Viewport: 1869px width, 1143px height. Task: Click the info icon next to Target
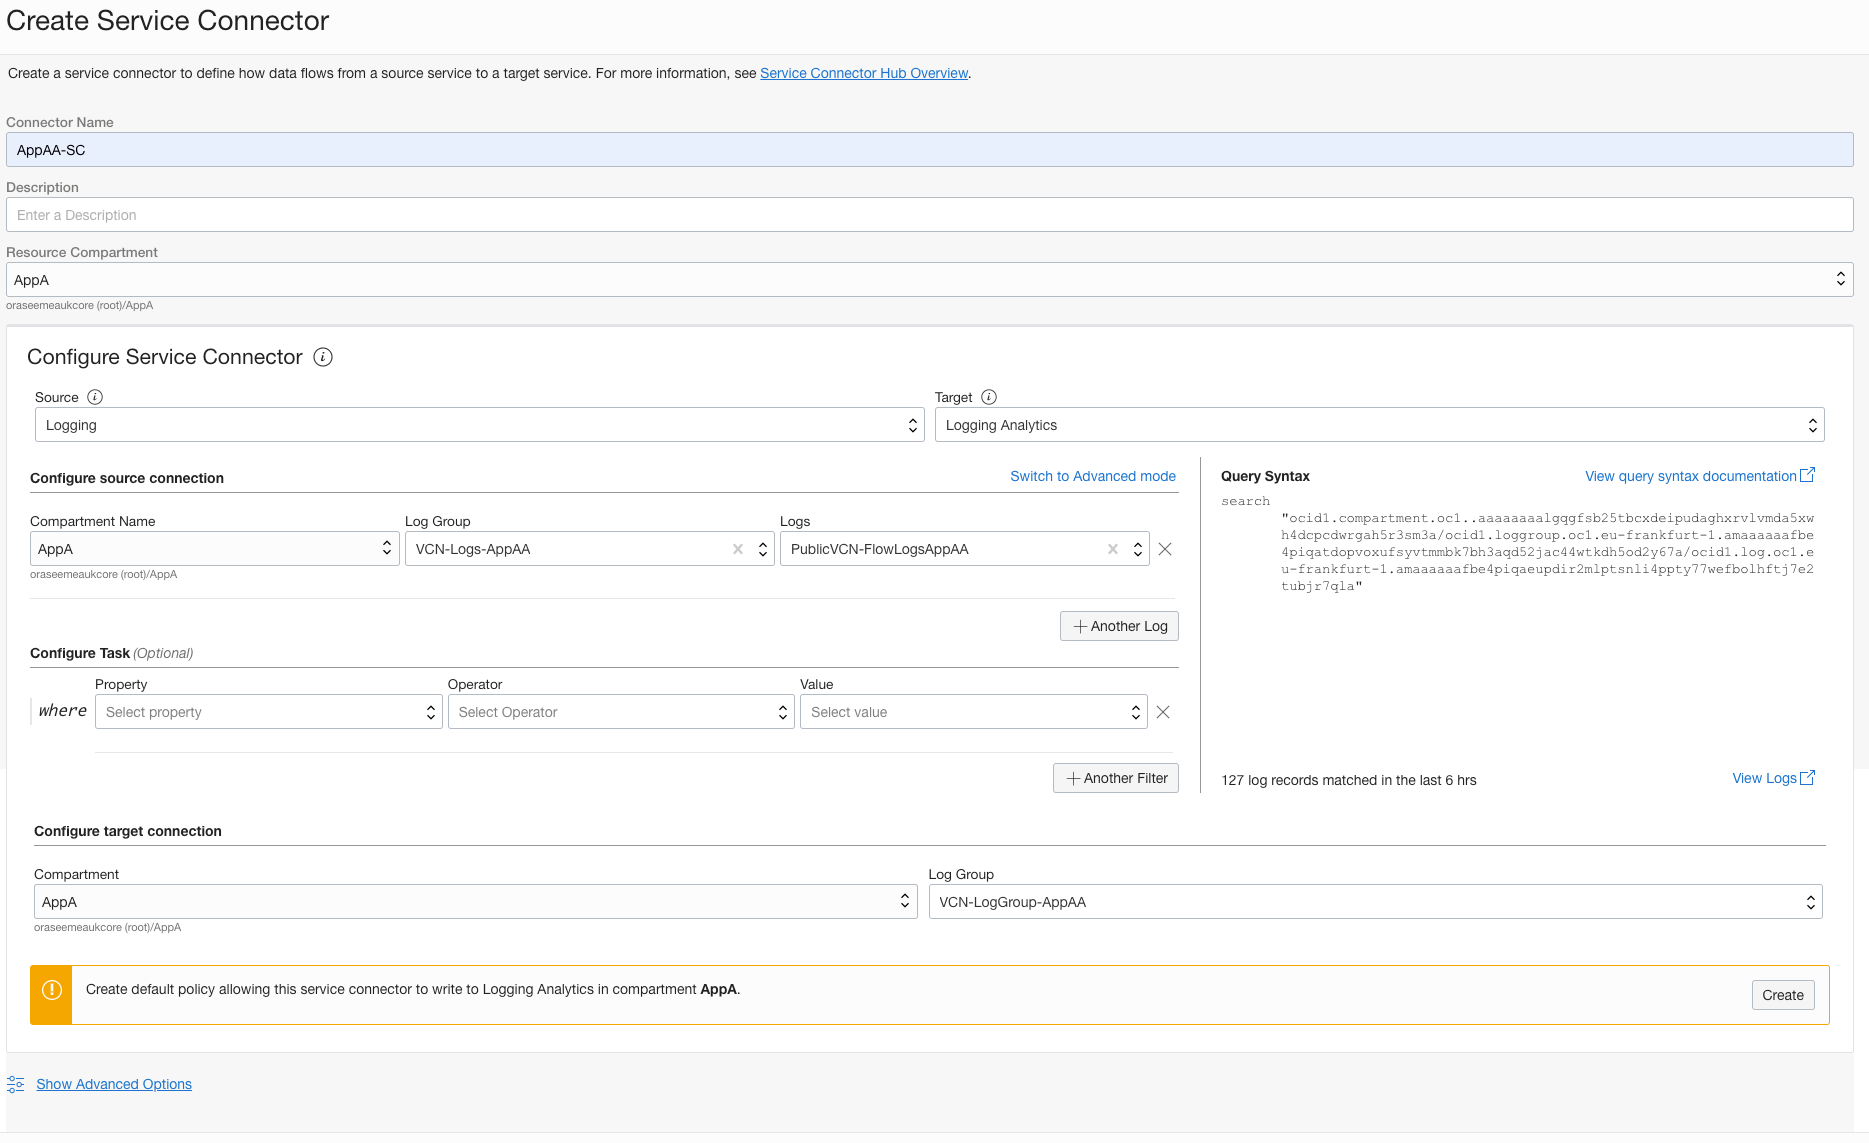coord(989,397)
